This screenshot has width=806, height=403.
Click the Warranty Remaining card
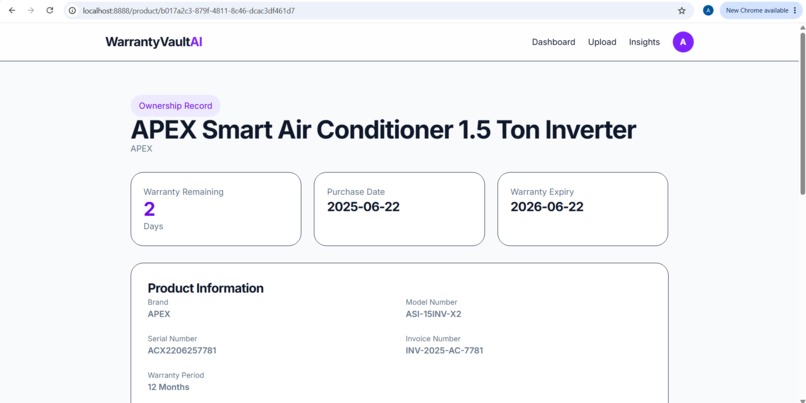216,209
